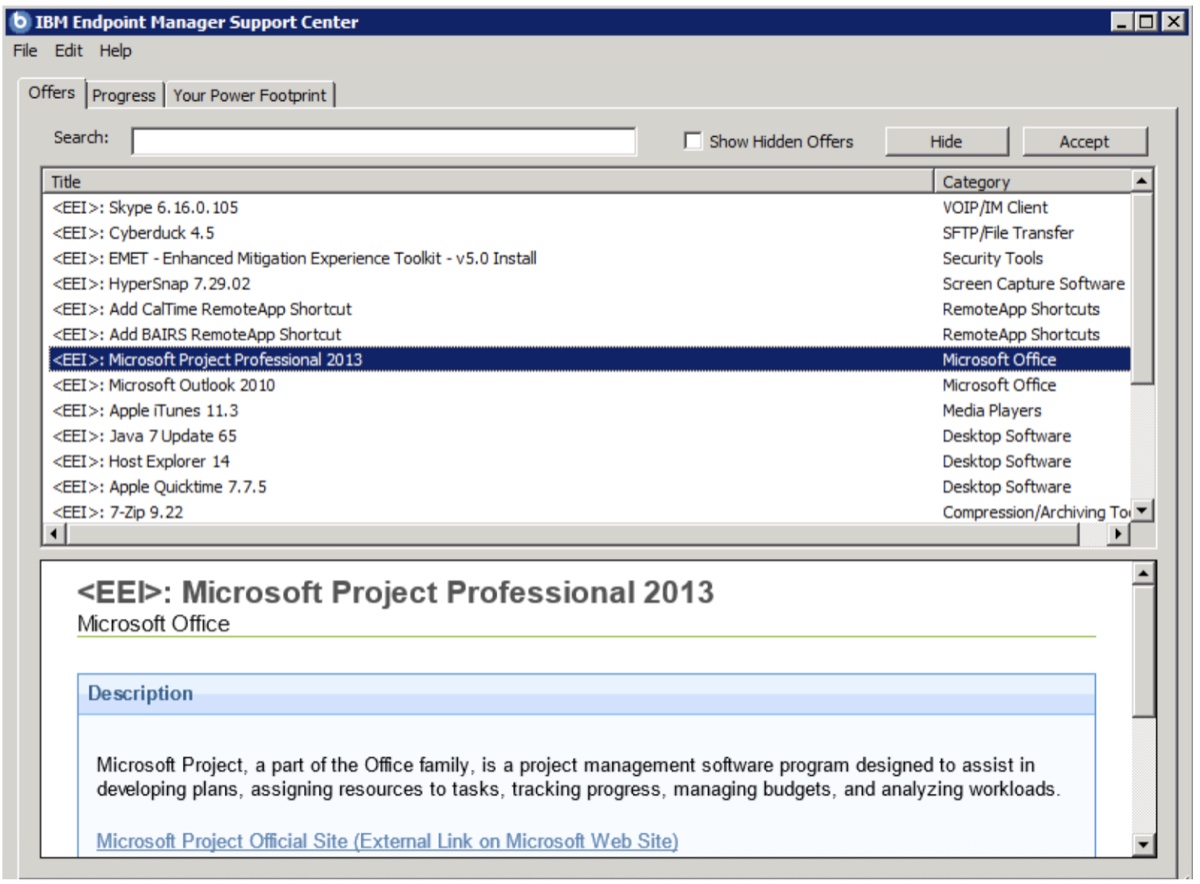This screenshot has height=884, width=1200.
Task: Accept the Microsoft Project Professional 2013 offer
Action: point(1085,141)
